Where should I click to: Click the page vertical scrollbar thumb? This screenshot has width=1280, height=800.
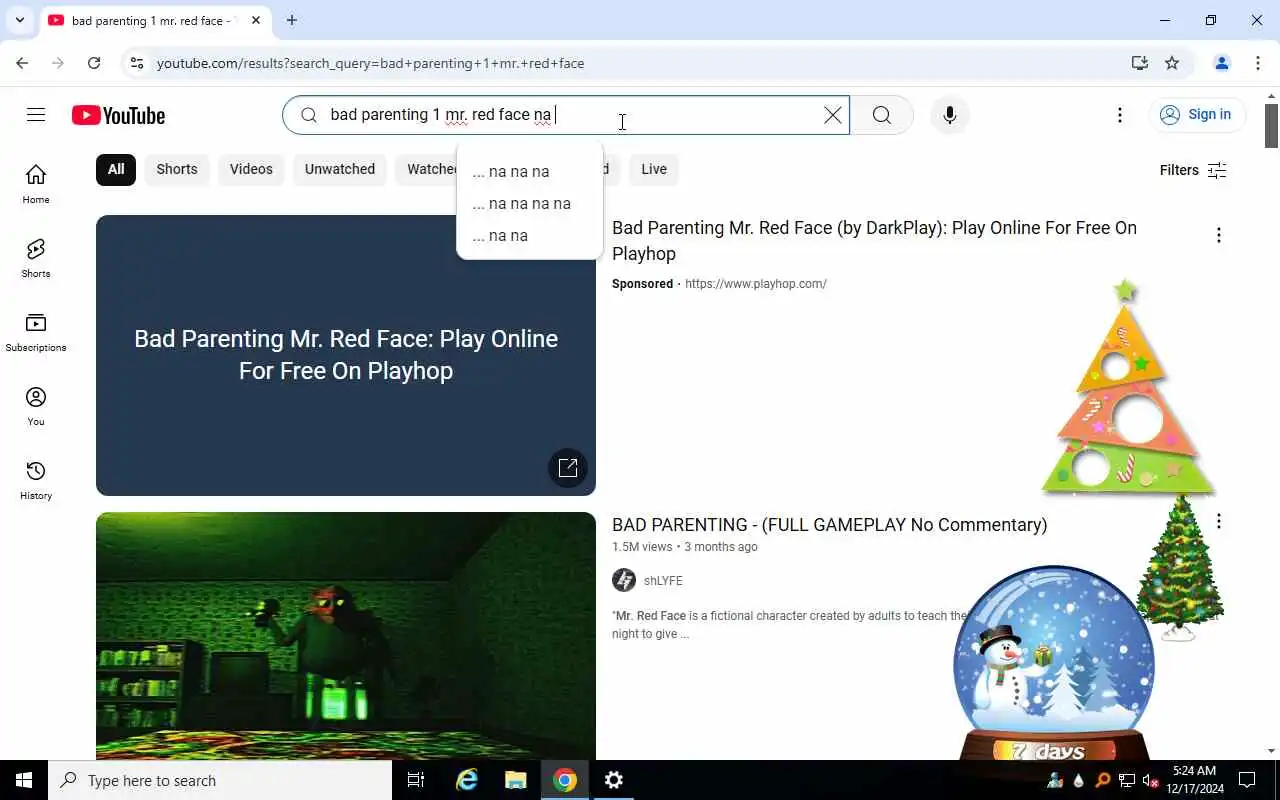(x=1272, y=125)
